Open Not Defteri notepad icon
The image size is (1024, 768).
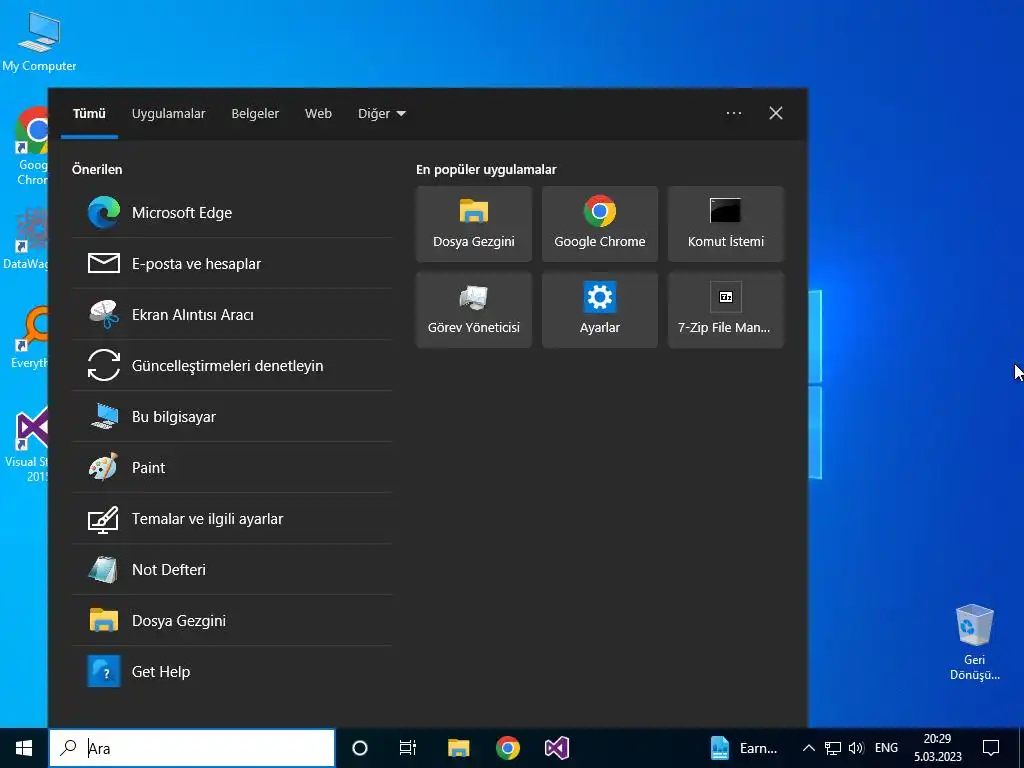tap(104, 569)
